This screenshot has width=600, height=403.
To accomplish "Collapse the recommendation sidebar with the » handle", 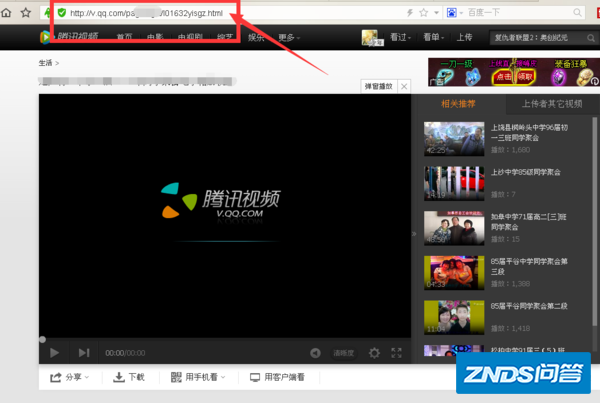I will click(414, 233).
